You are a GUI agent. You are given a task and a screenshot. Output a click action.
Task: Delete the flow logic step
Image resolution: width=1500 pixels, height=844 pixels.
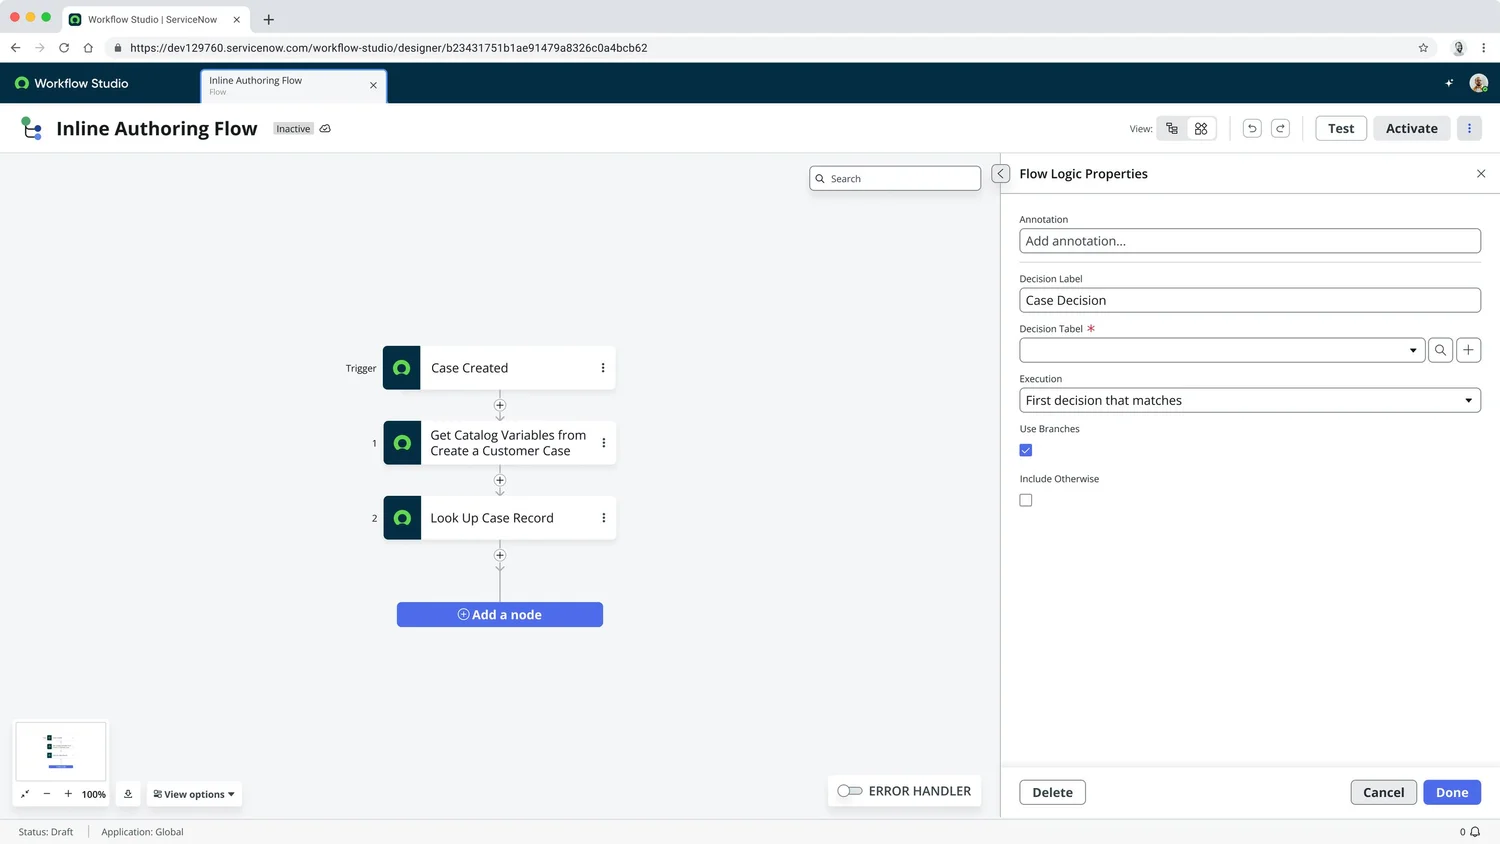[x=1052, y=792]
